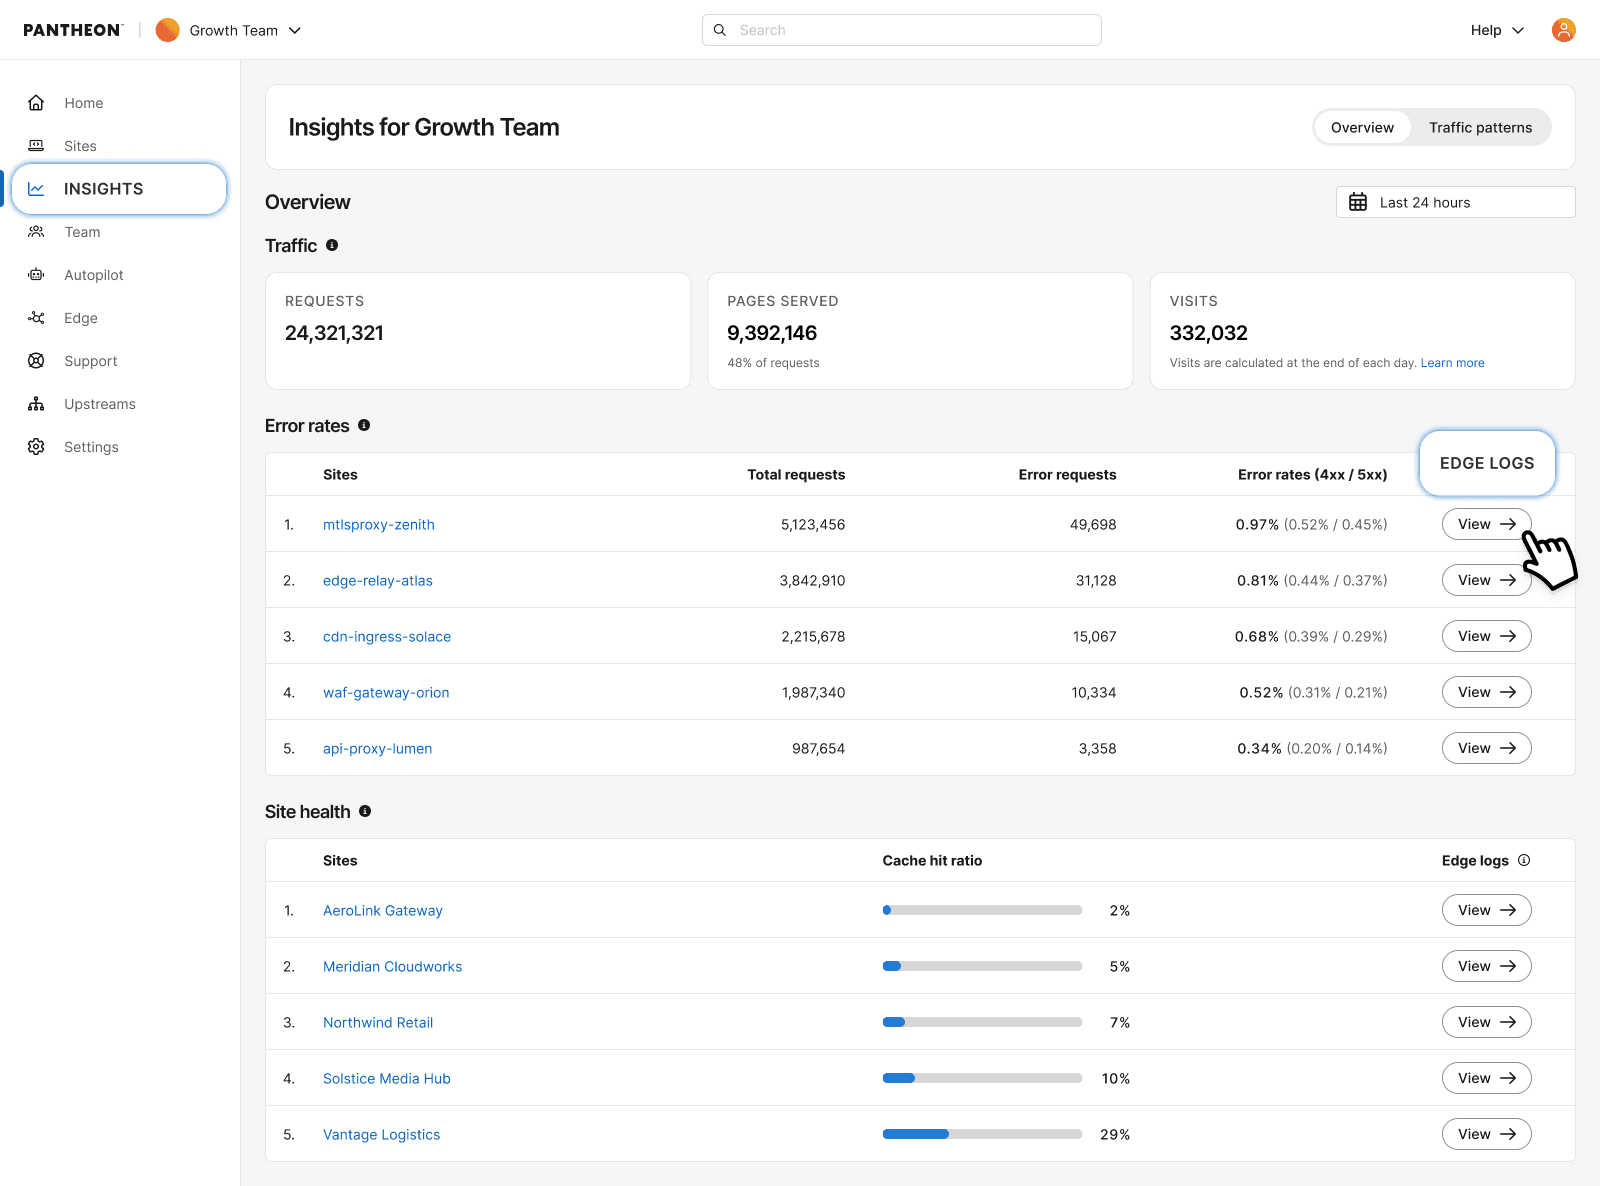Click the 9,392,146 pages served value
Image resolution: width=1600 pixels, height=1186 pixels.
772,333
